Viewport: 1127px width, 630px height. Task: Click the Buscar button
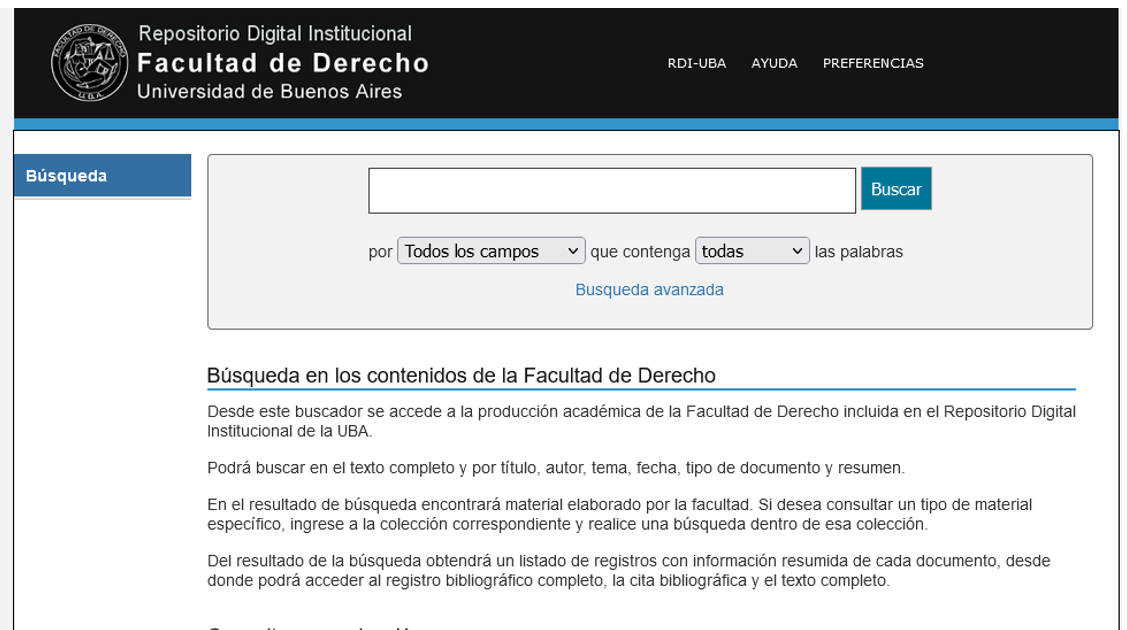coord(896,189)
